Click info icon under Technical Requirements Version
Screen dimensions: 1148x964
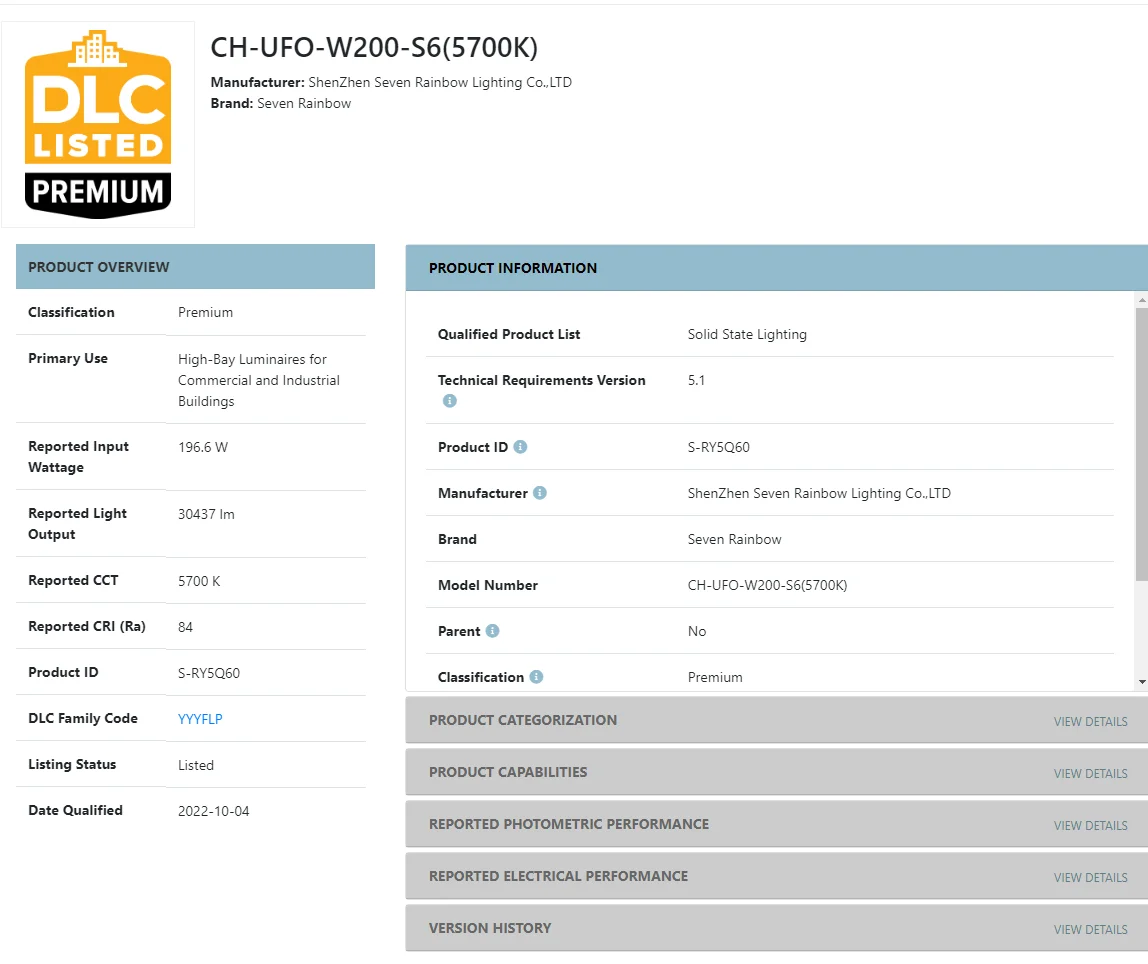pos(450,401)
